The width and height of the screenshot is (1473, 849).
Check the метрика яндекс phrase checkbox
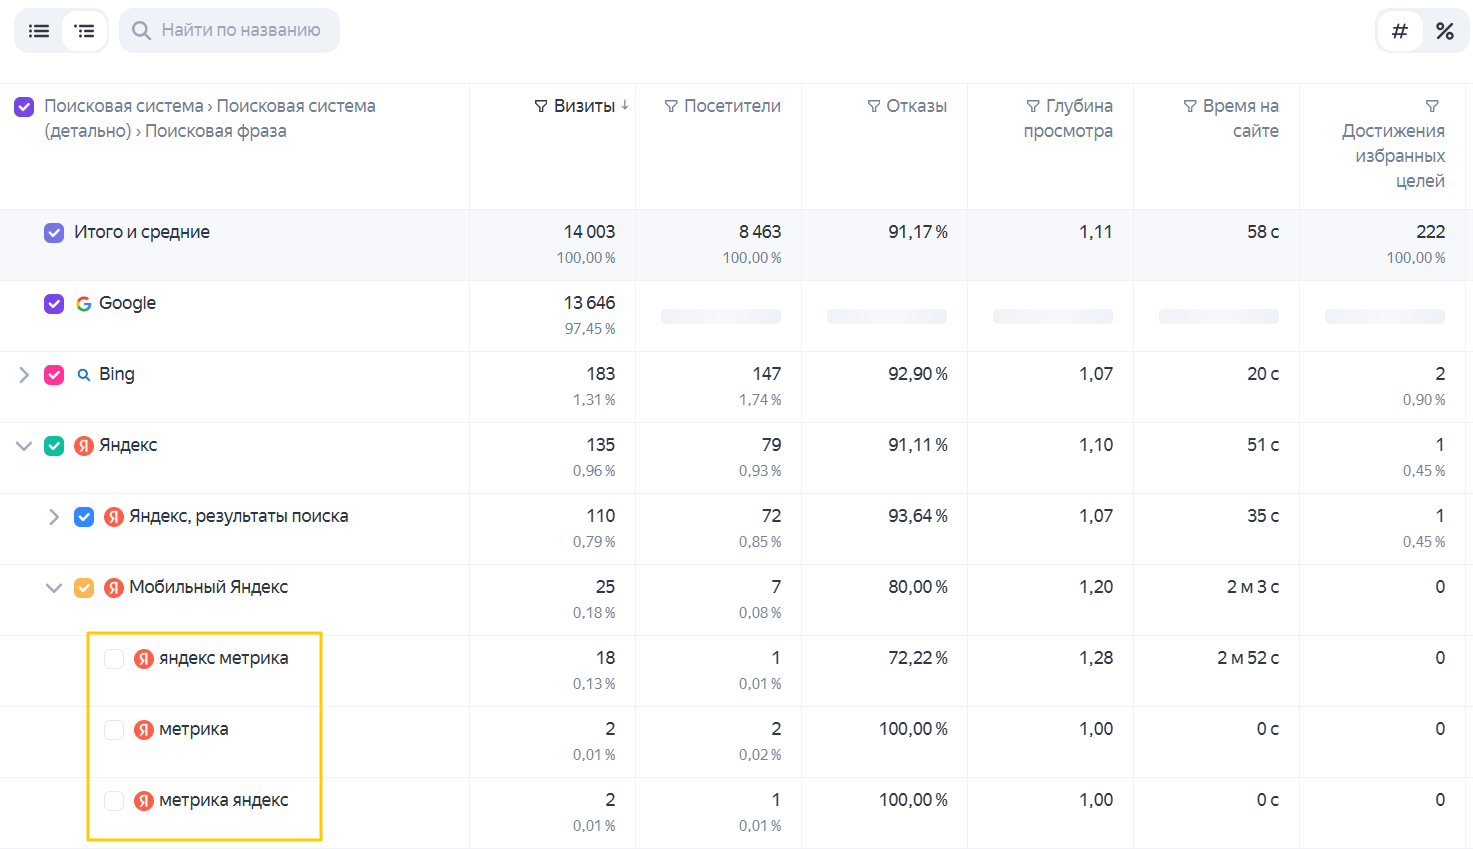point(114,801)
